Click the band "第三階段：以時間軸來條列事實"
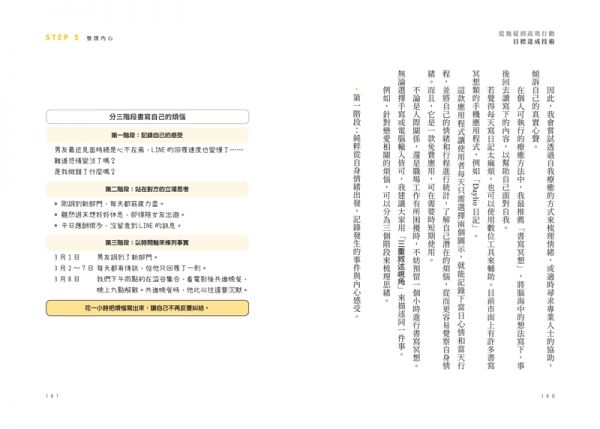This screenshot has width=600, height=429. (x=147, y=243)
